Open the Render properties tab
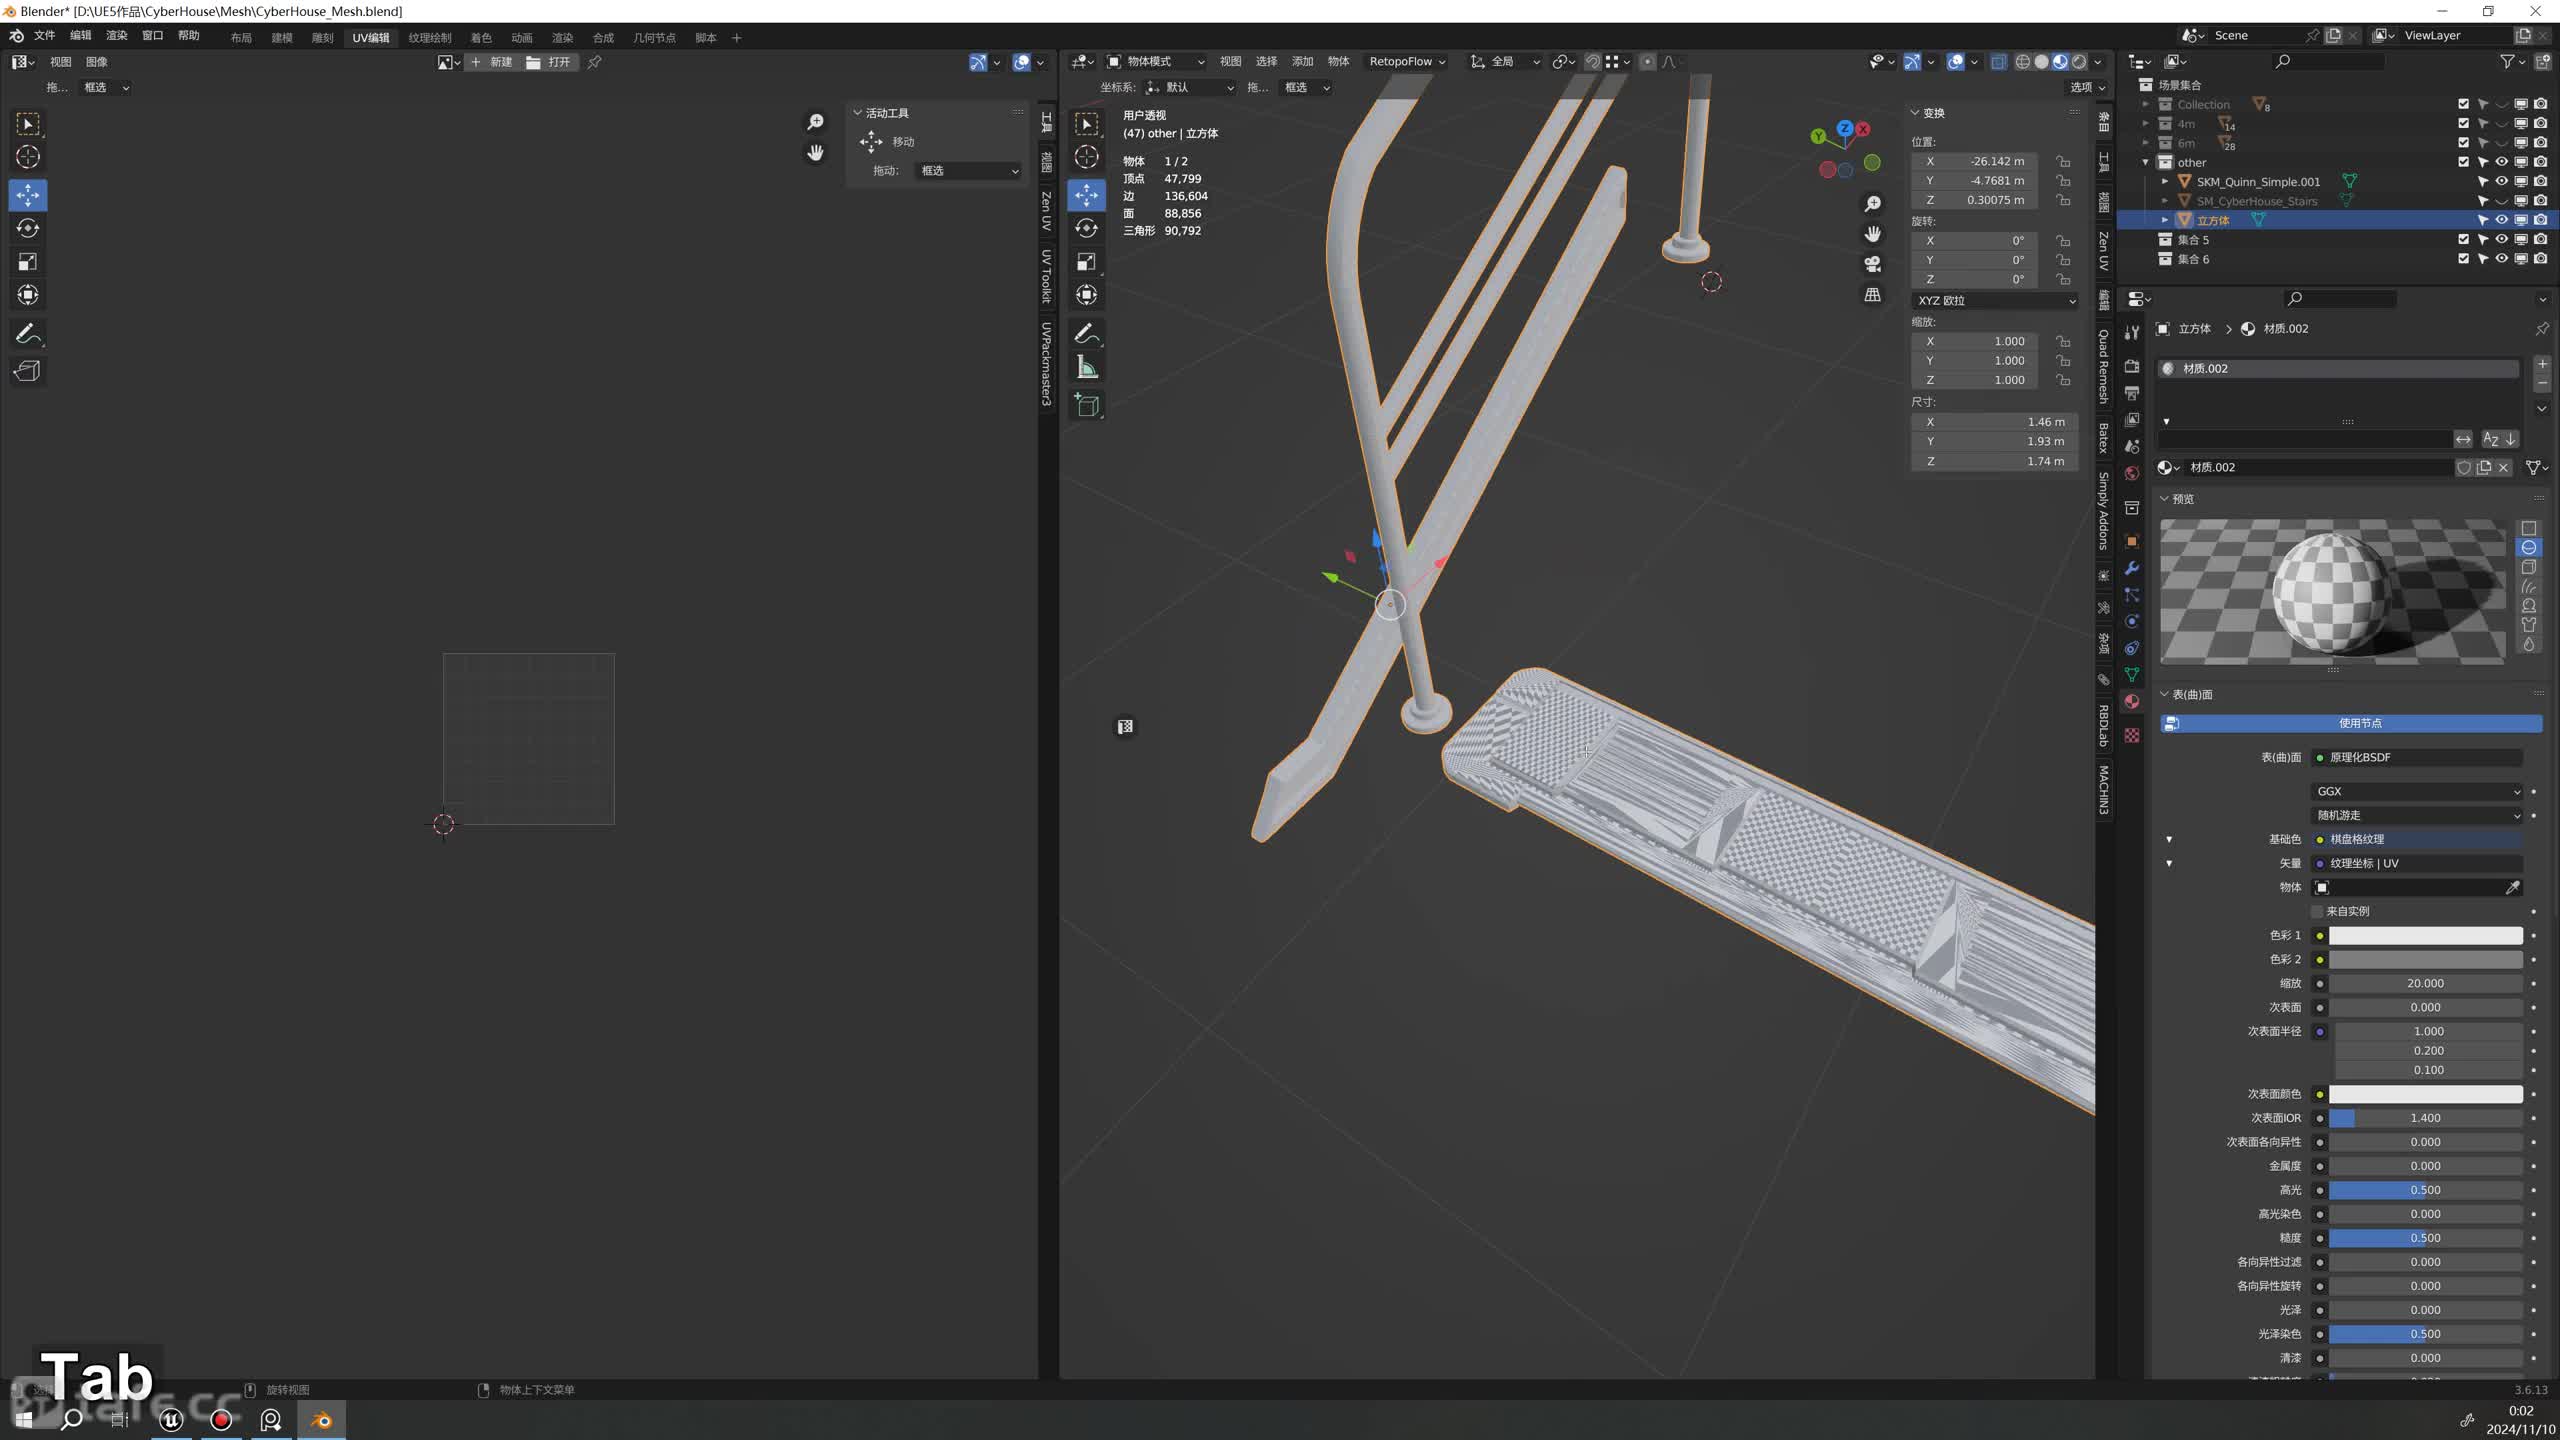The height and width of the screenshot is (1440, 2560). click(2132, 366)
